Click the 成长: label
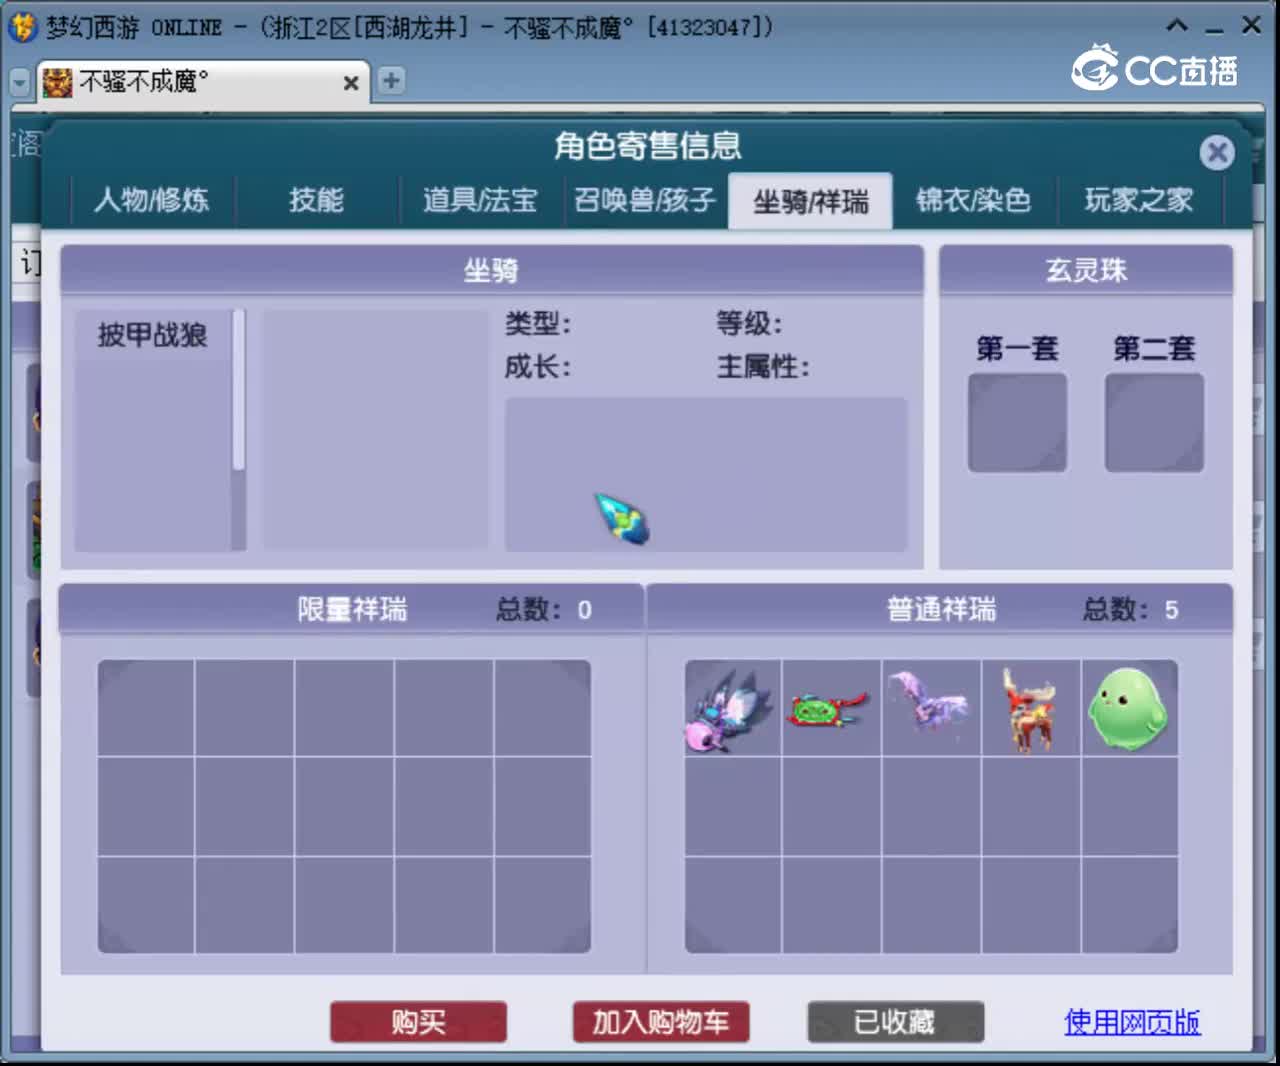 [537, 367]
